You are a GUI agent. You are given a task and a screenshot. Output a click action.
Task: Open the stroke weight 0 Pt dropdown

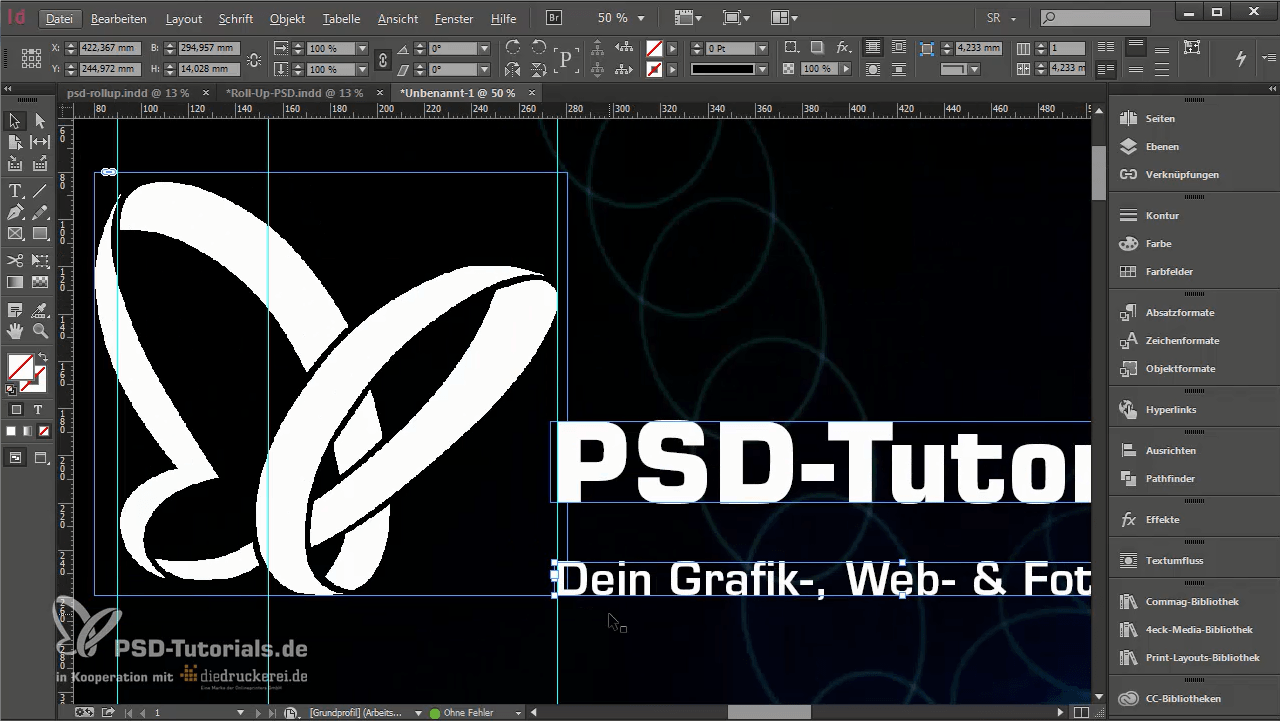click(x=763, y=48)
